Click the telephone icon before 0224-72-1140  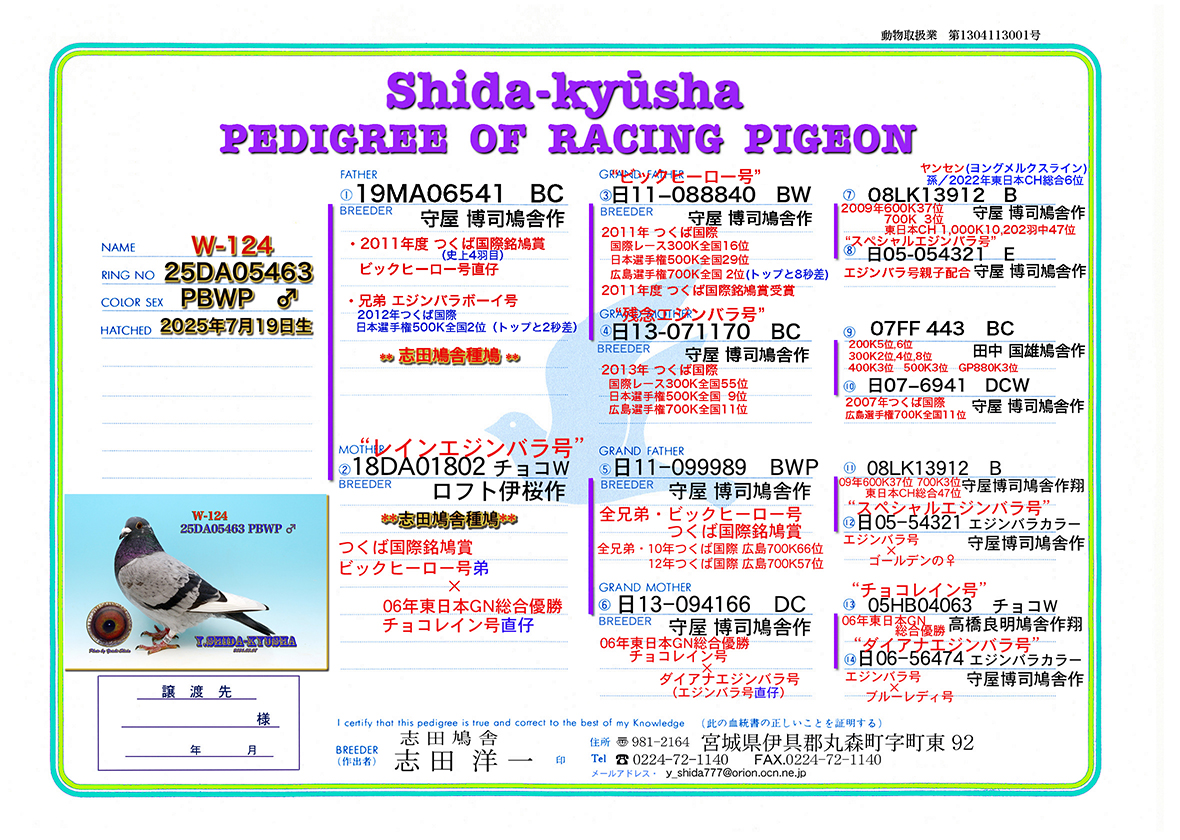623,759
